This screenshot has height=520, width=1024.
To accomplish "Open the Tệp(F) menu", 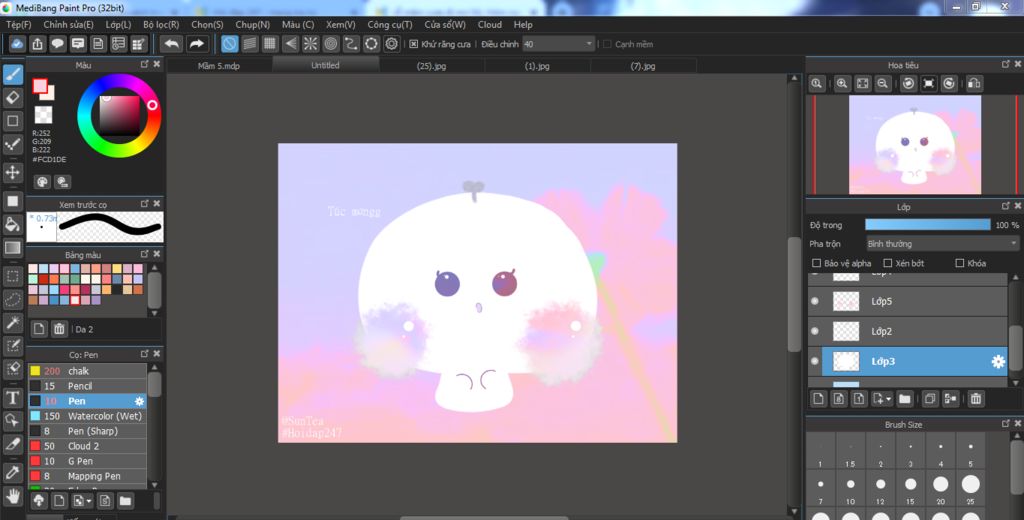I will pos(19,25).
